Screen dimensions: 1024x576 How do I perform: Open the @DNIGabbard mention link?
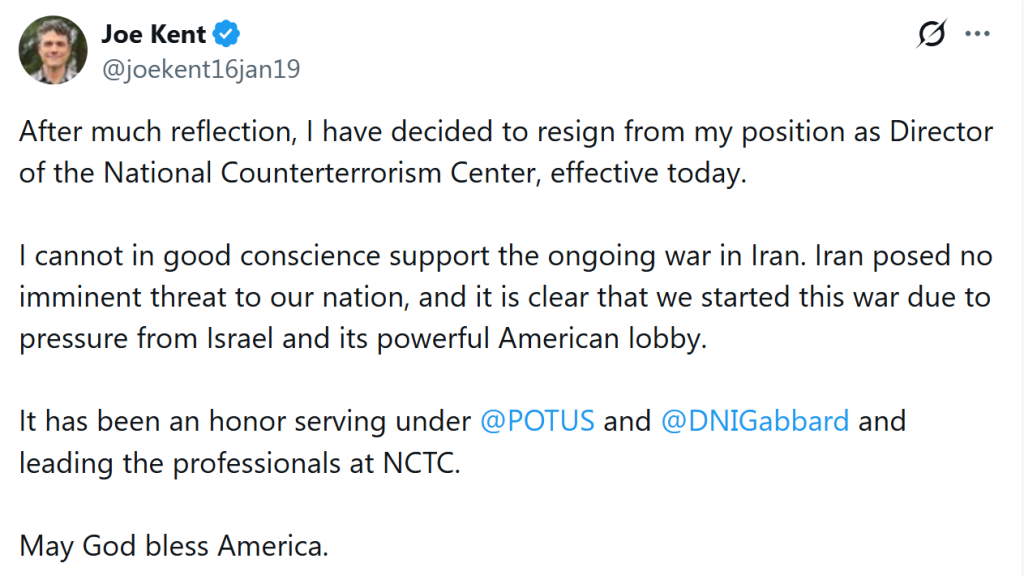pos(755,420)
